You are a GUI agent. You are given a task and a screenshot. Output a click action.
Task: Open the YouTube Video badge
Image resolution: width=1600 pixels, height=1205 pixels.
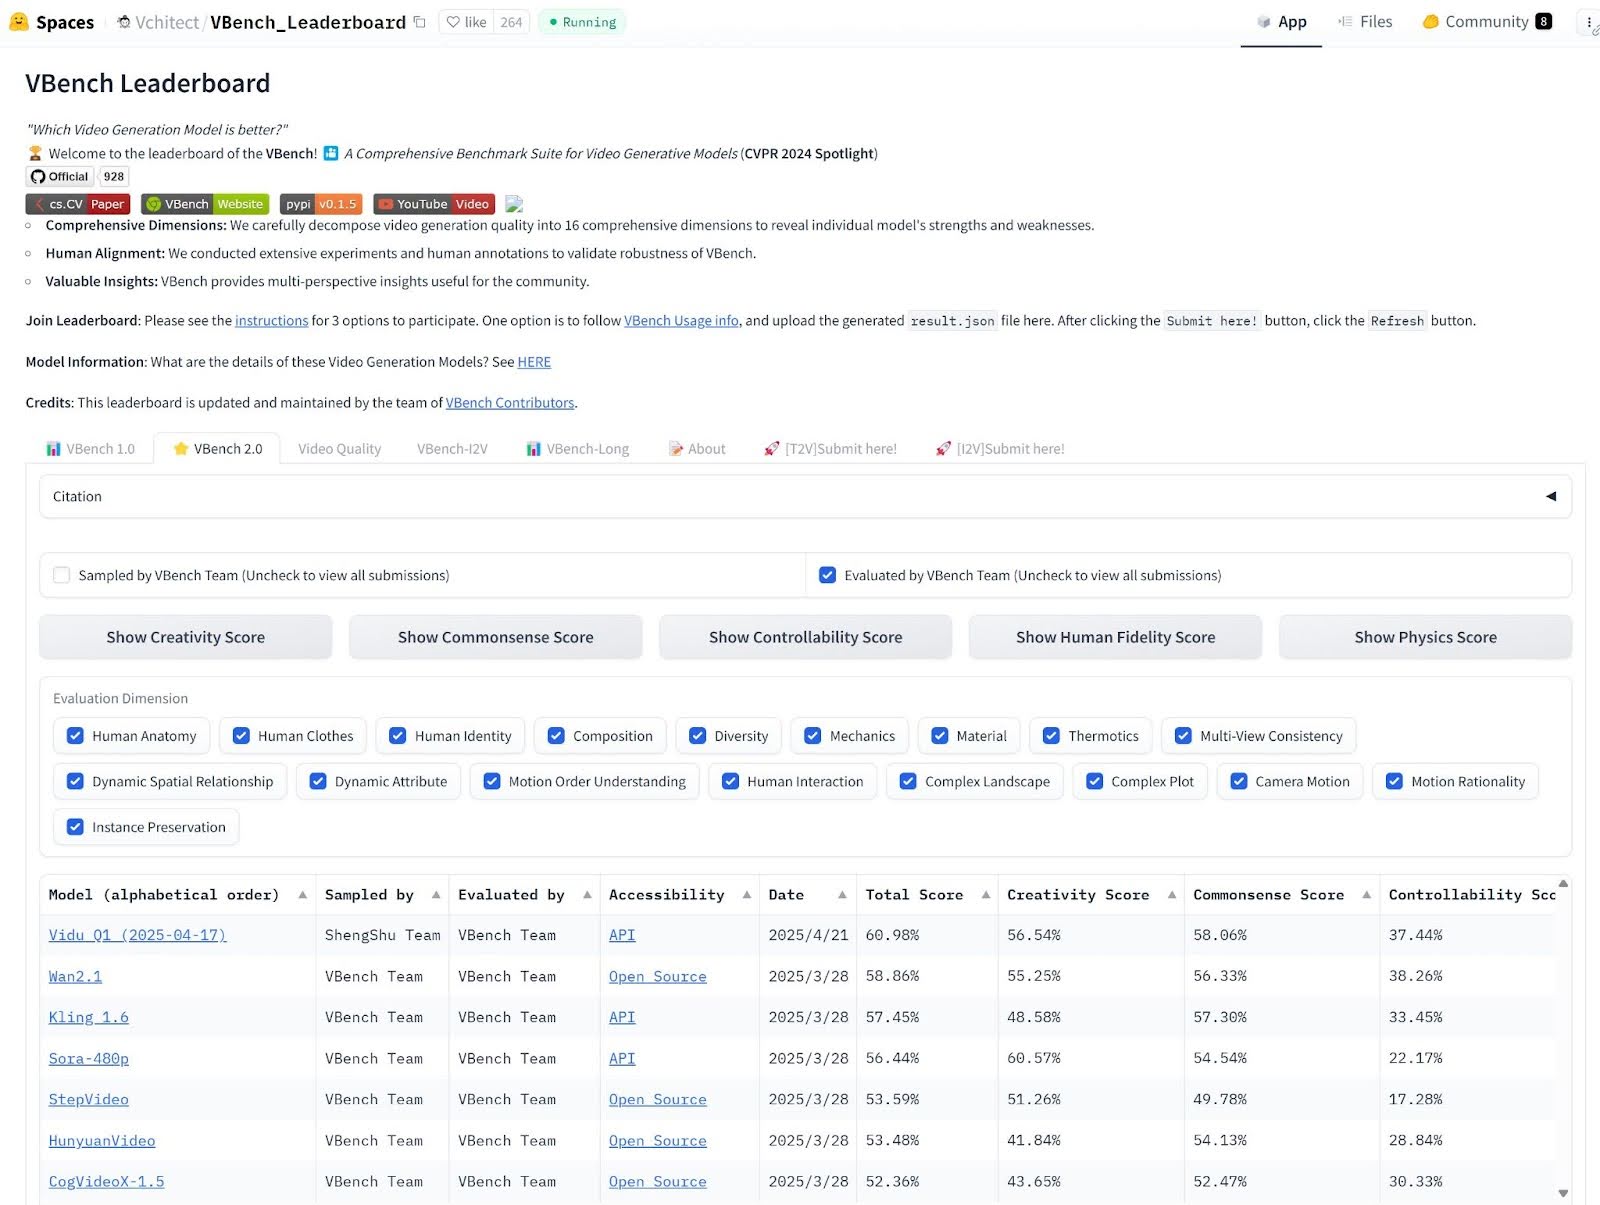click(434, 204)
